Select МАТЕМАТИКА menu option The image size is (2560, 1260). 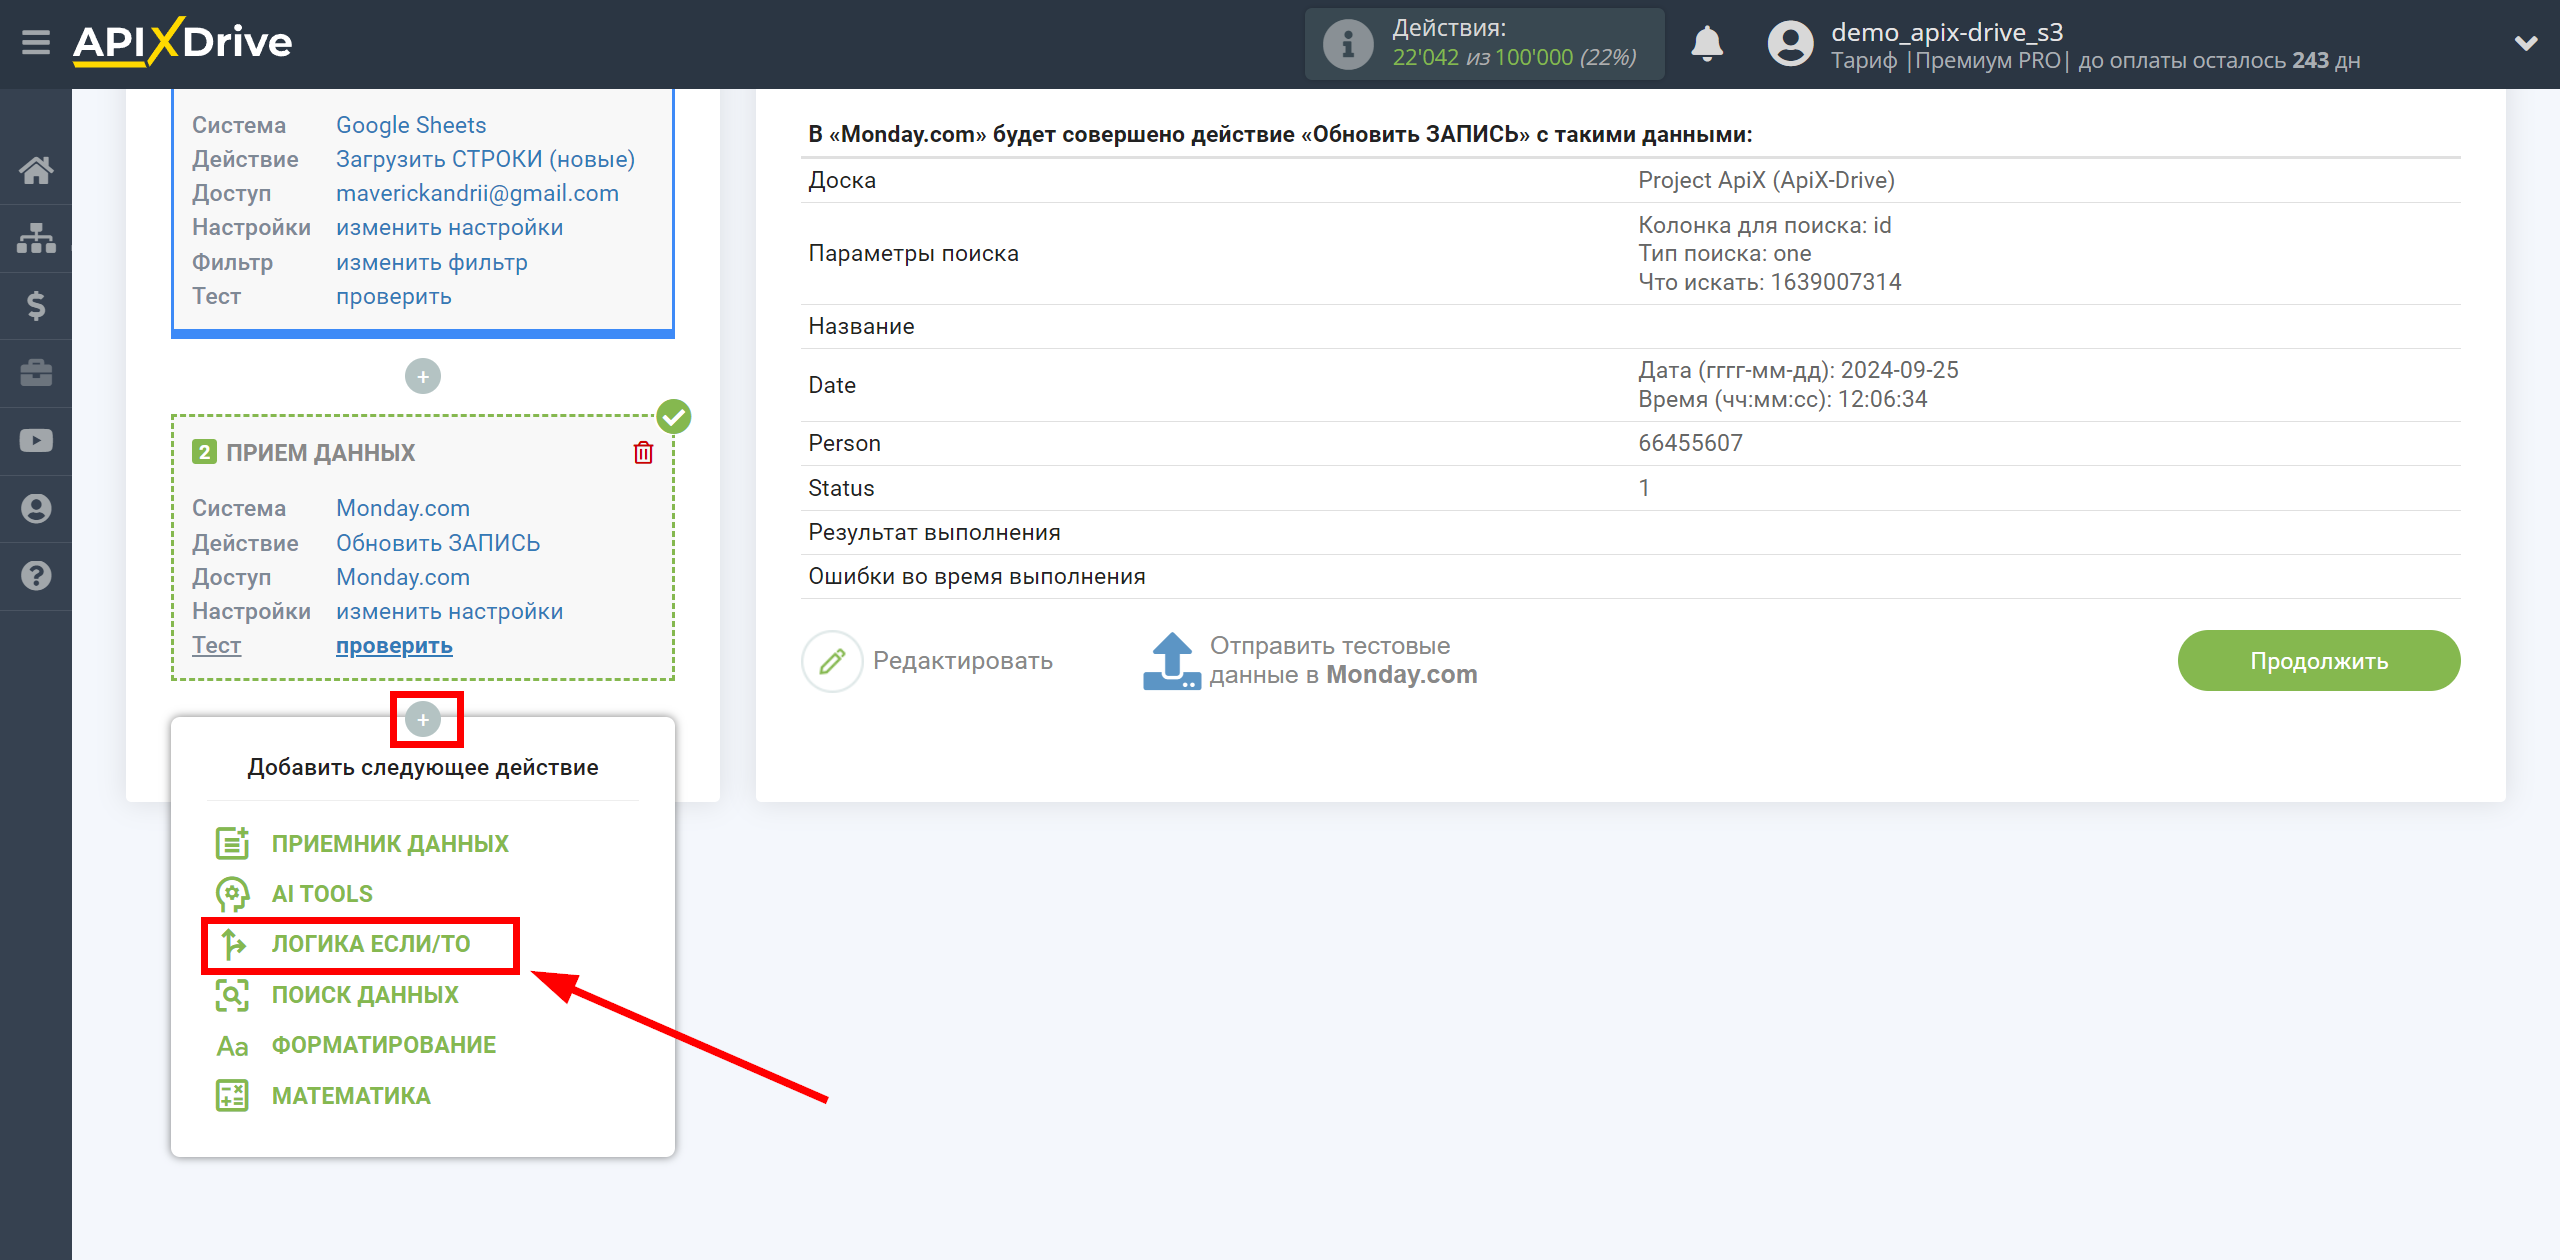(x=351, y=1096)
